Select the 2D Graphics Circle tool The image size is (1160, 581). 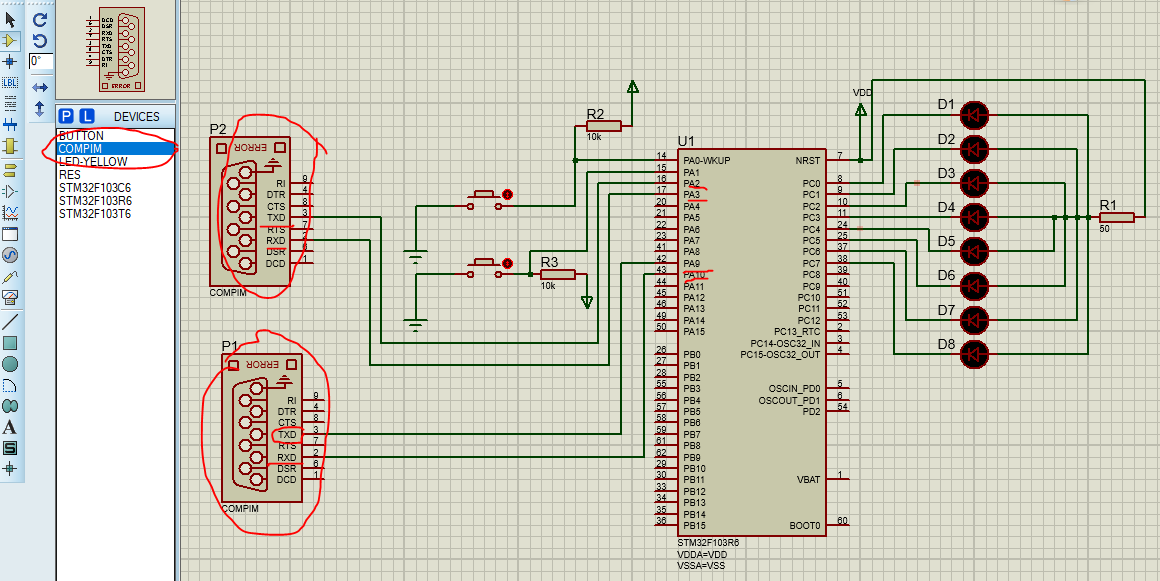tap(10, 364)
